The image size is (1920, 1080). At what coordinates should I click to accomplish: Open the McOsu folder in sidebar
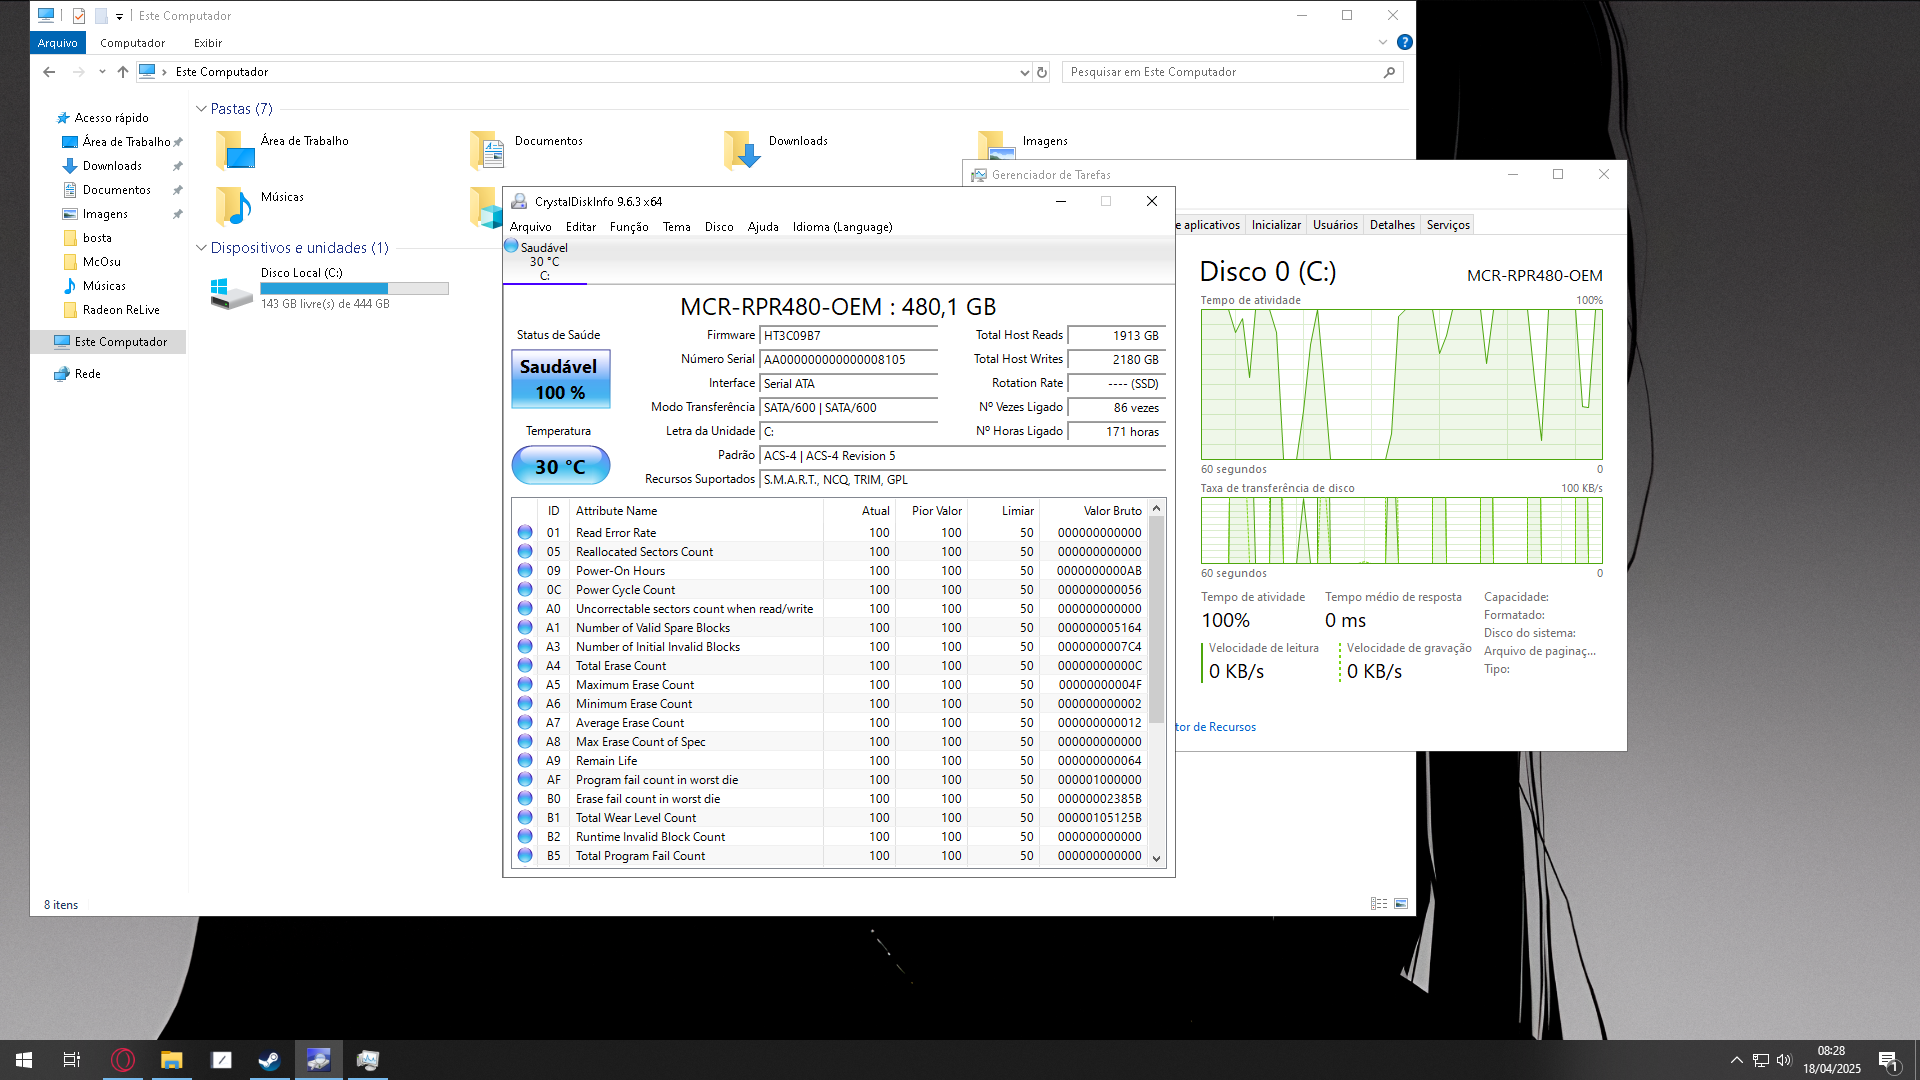[101, 262]
